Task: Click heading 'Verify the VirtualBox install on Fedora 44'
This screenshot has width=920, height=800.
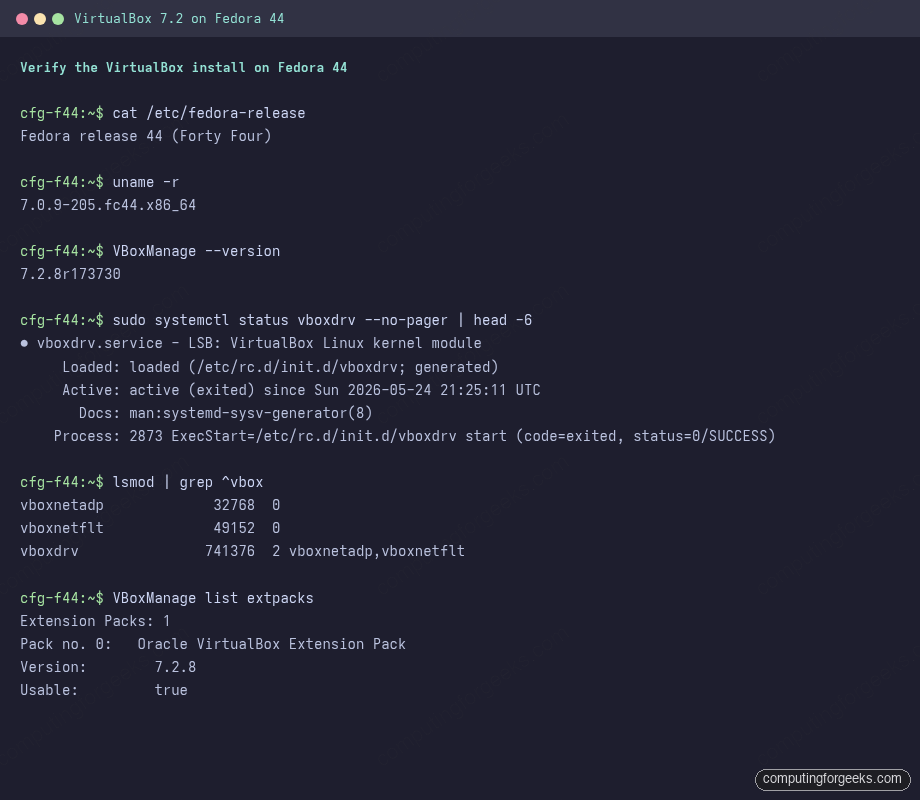Action: tap(184, 67)
